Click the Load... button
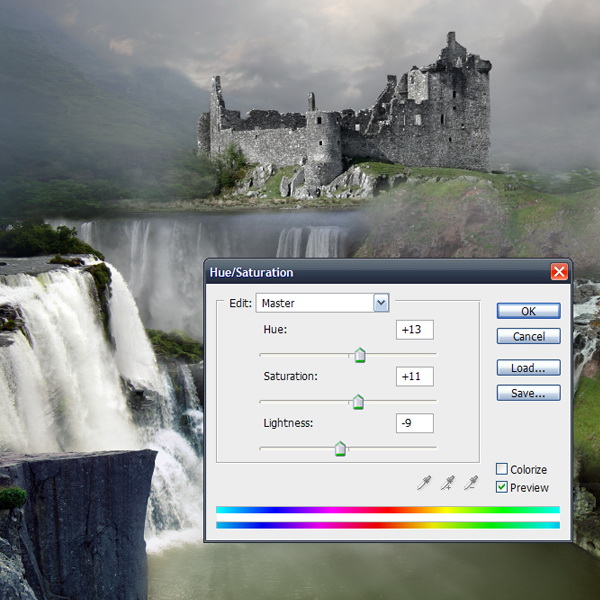The height and width of the screenshot is (600, 600). point(528,368)
